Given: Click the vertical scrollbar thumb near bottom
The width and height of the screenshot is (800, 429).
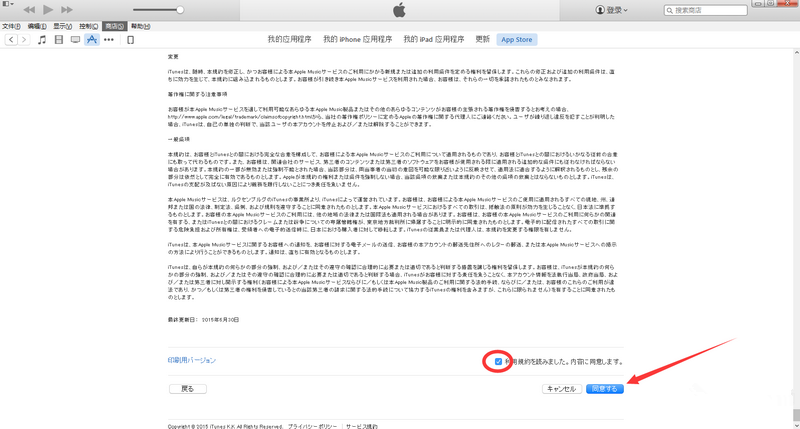Looking at the screenshot, I should pyautogui.click(x=796, y=413).
